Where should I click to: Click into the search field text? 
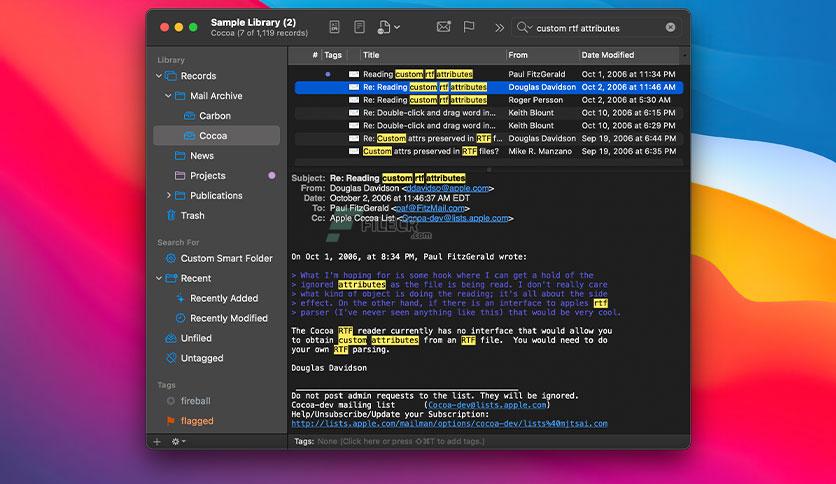[x=577, y=28]
